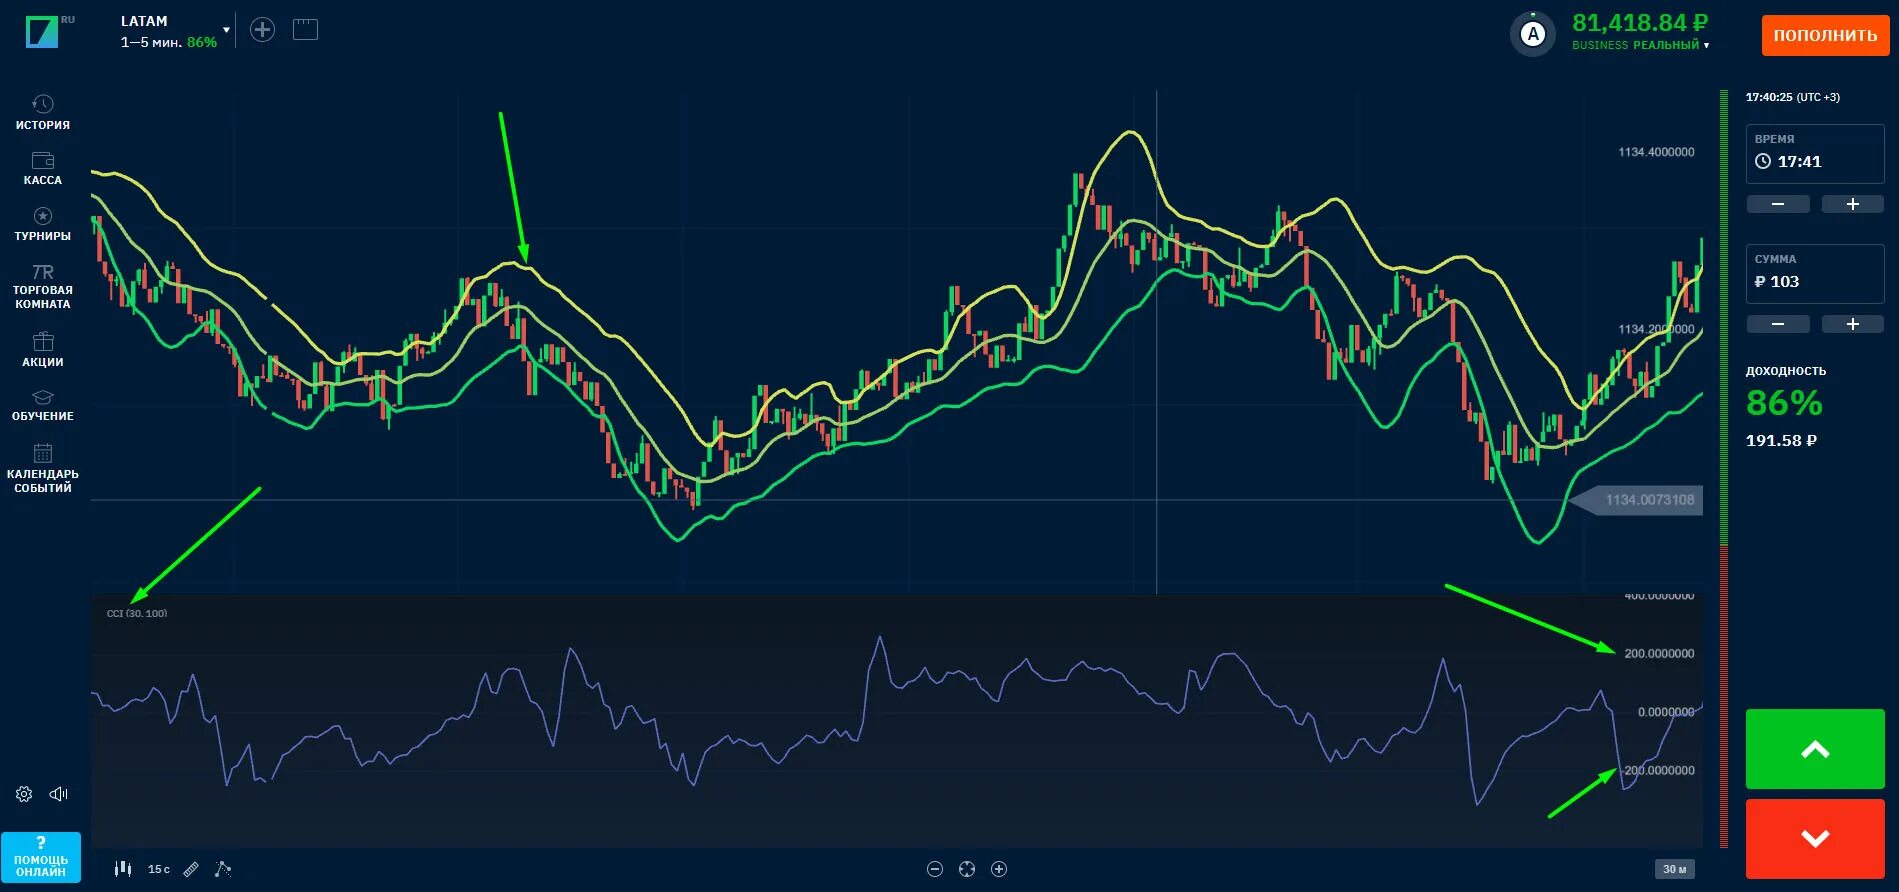Viewport: 1899px width, 892px height.
Task: Decrease expiry time with the minus button
Action: coord(1778,204)
